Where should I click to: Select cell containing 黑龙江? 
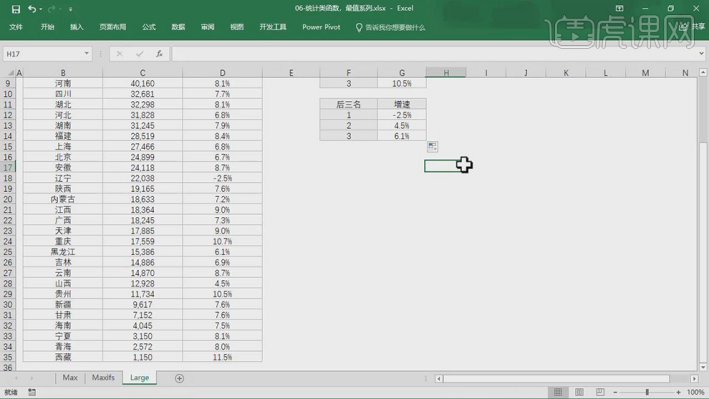tap(63, 252)
